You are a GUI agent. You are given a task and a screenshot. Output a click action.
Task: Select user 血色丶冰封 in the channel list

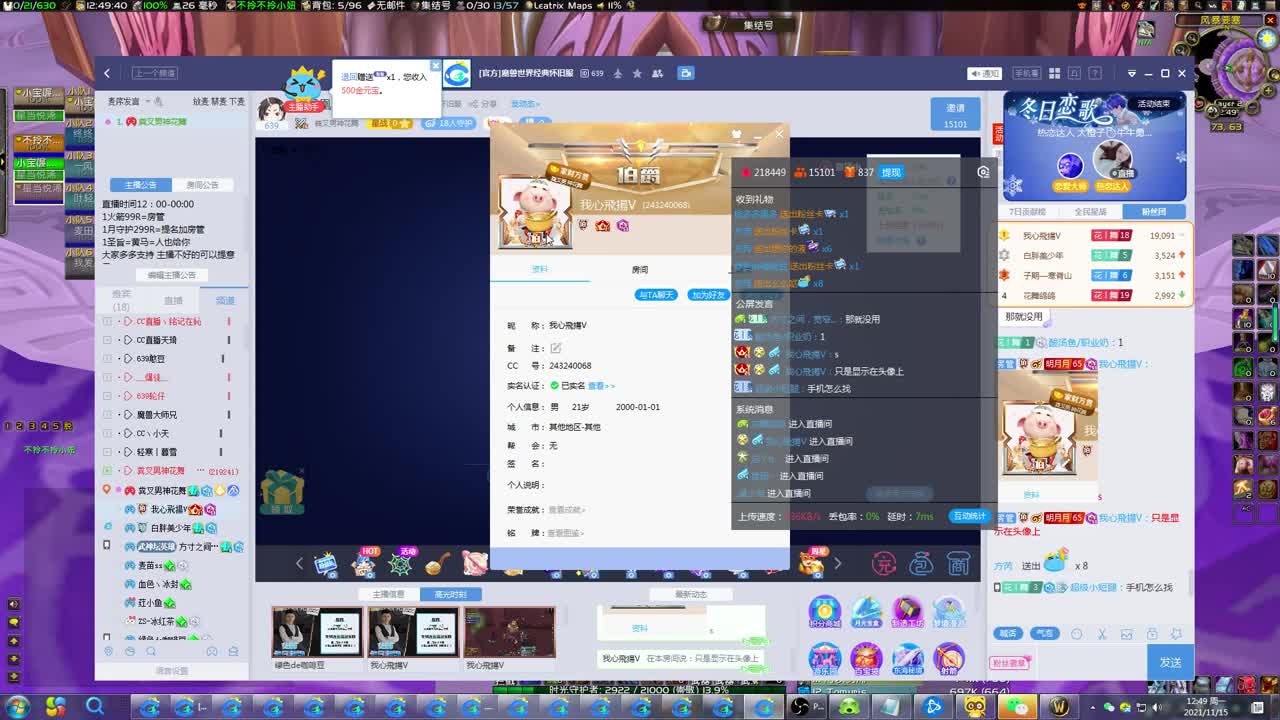(x=158, y=584)
